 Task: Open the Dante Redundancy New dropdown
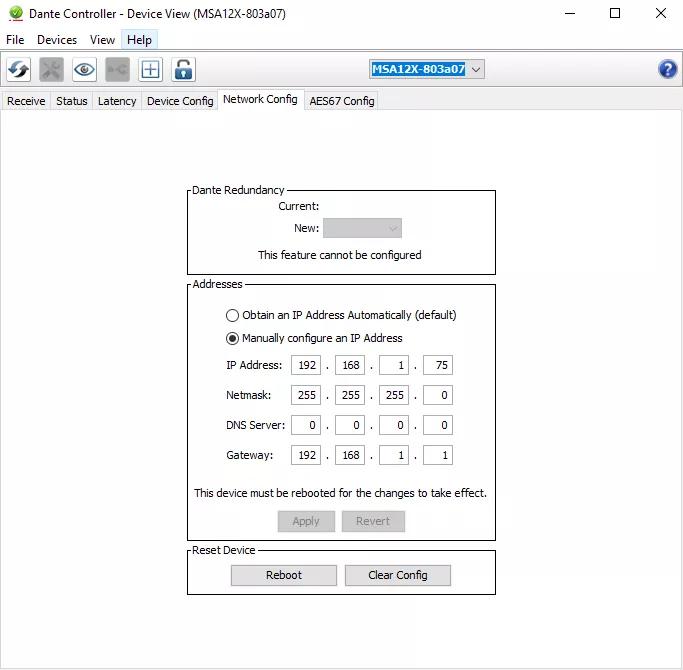pos(362,228)
